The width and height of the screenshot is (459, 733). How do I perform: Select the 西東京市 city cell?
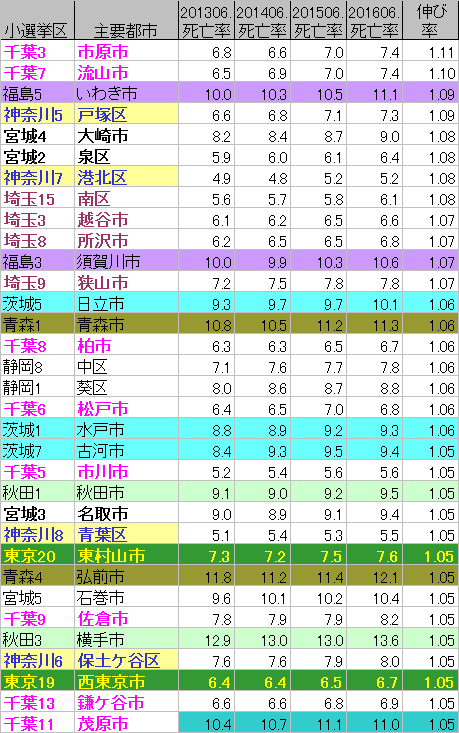(126, 681)
